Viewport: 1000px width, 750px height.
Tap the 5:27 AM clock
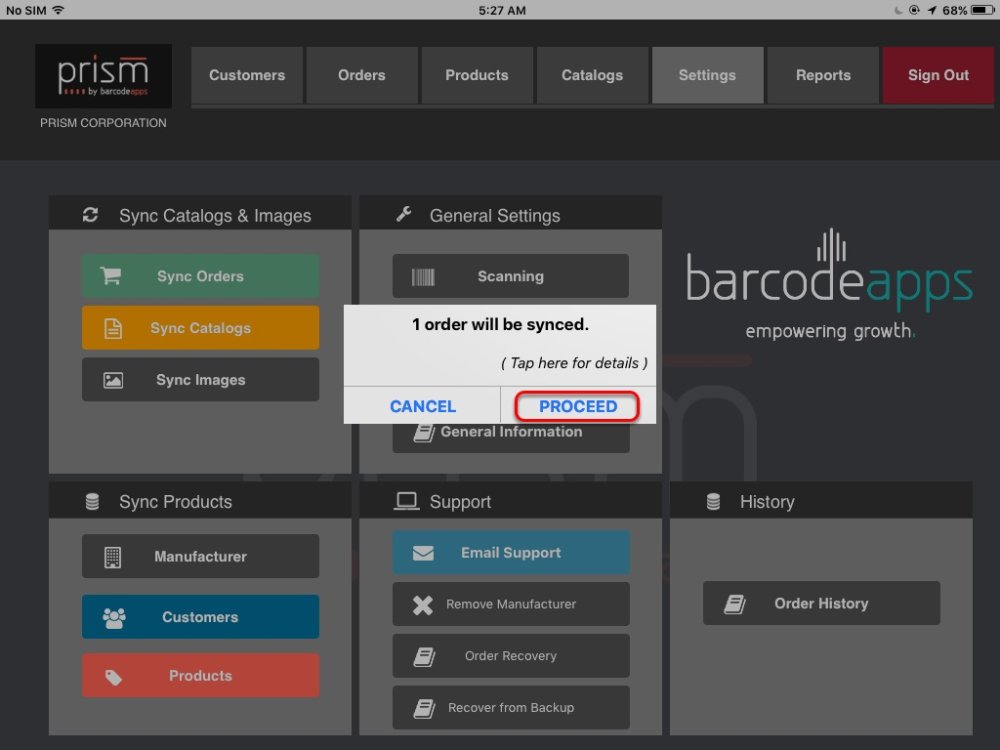click(502, 10)
